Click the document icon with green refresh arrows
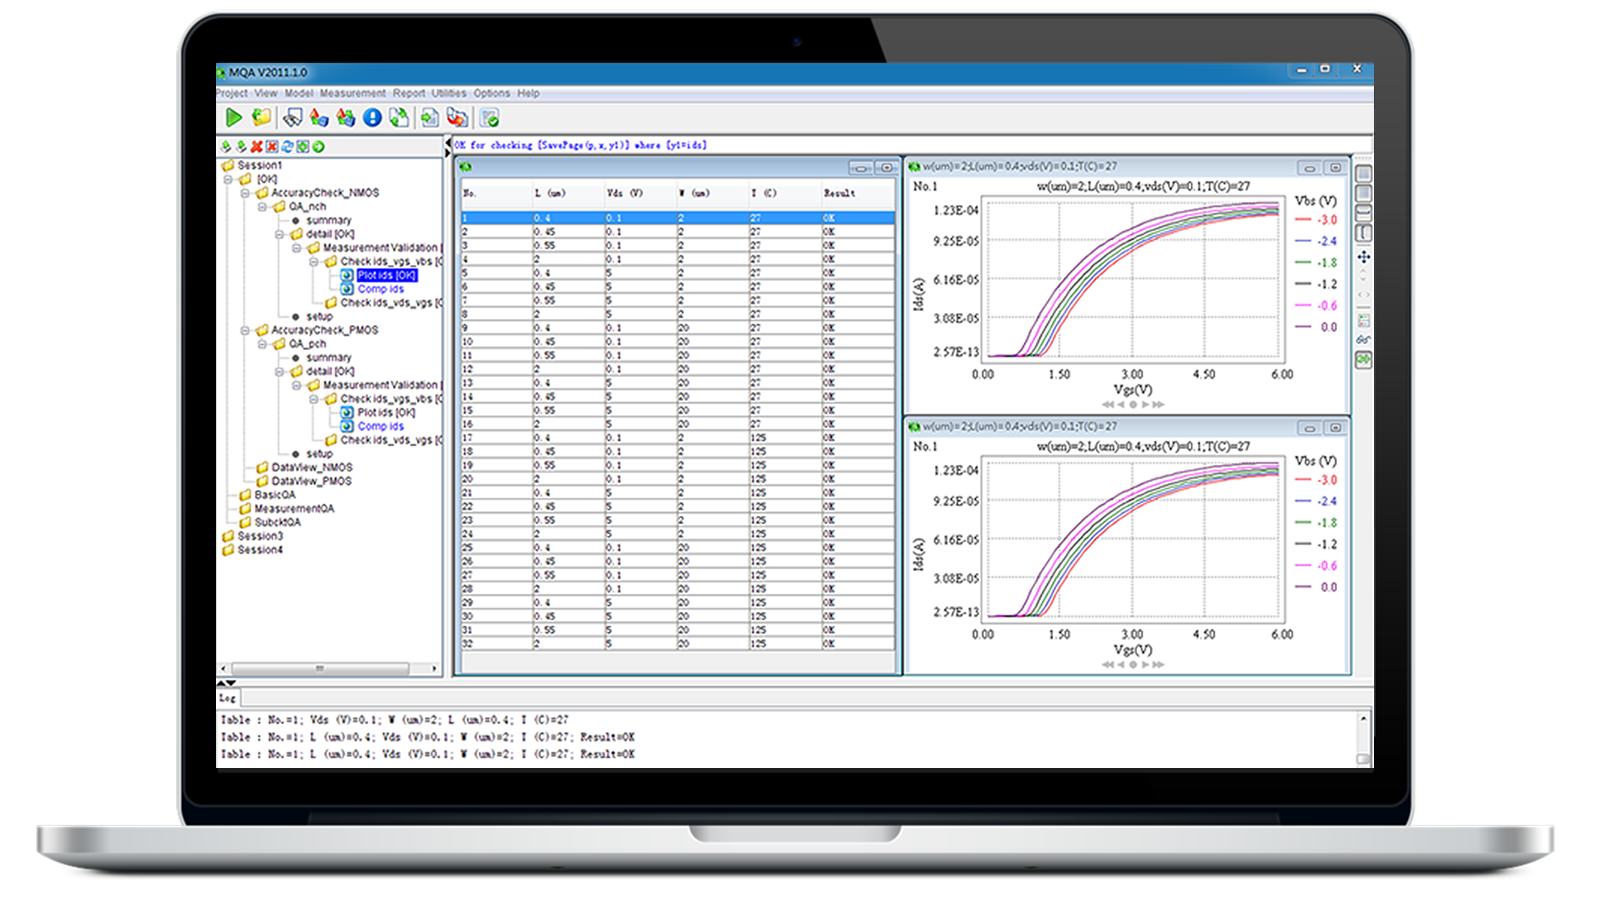This screenshot has width=1600, height=900. pos(400,118)
